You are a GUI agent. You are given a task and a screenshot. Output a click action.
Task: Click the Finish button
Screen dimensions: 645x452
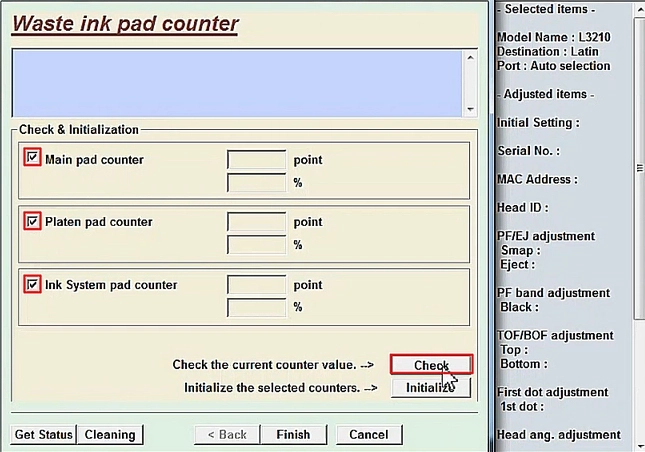coord(293,435)
